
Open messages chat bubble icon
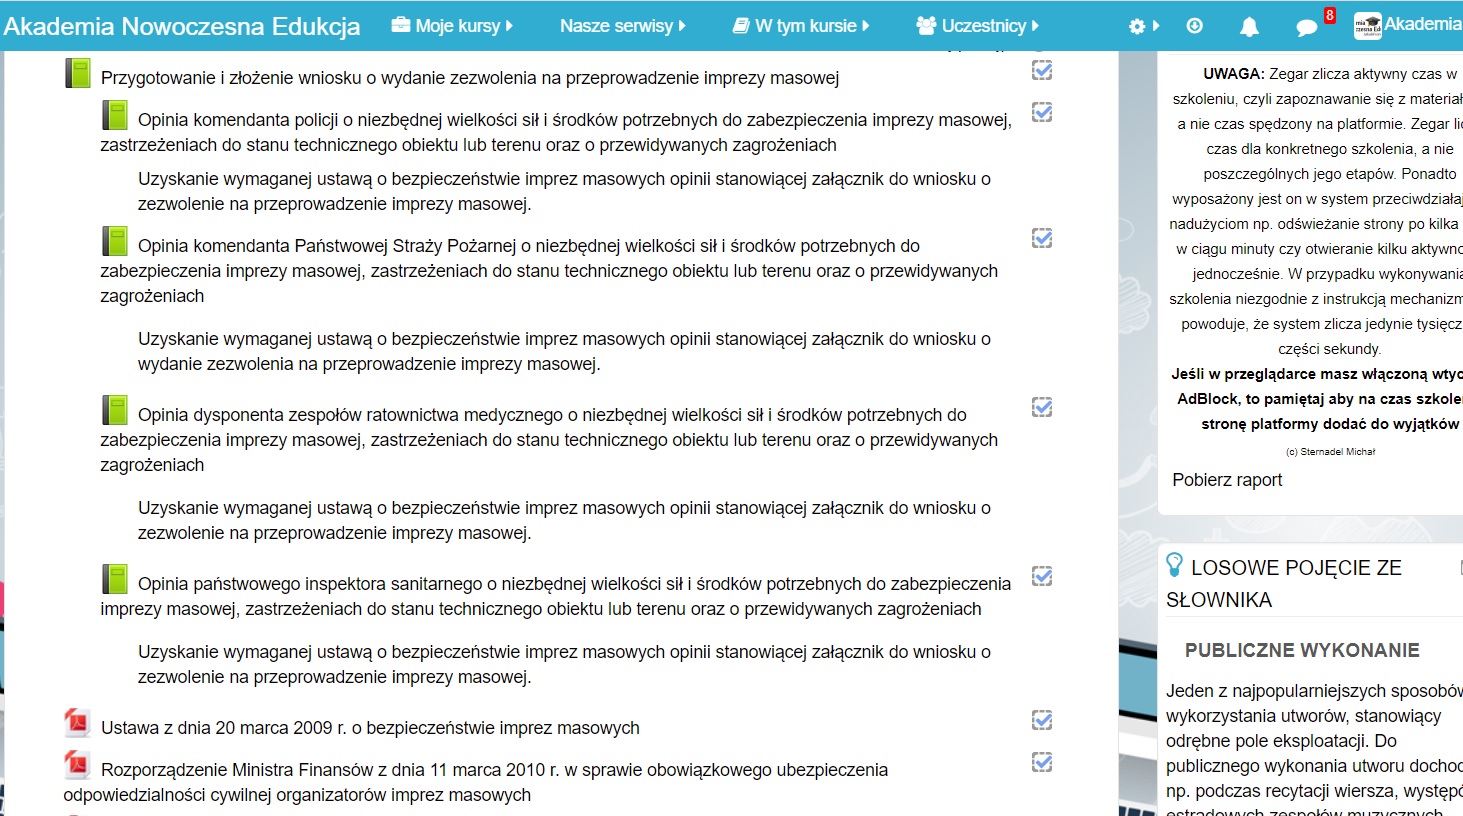coord(1306,27)
